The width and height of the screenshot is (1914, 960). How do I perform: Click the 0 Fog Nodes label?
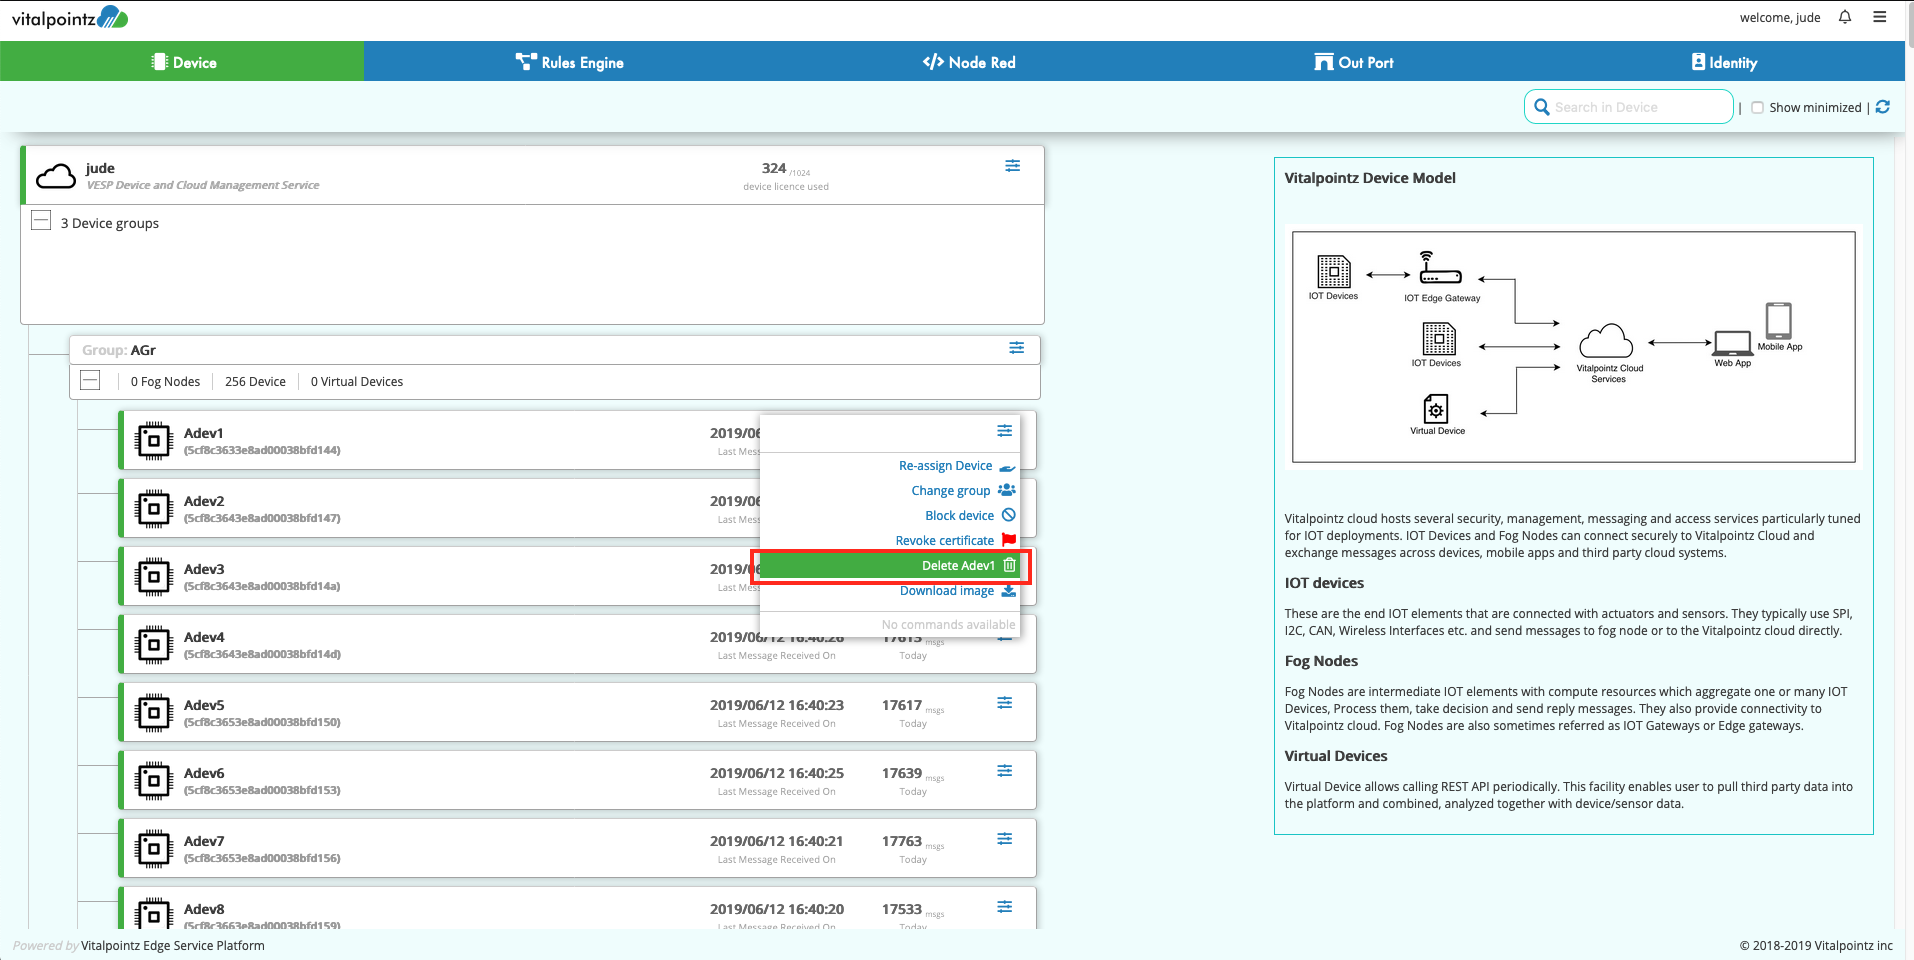click(x=165, y=382)
